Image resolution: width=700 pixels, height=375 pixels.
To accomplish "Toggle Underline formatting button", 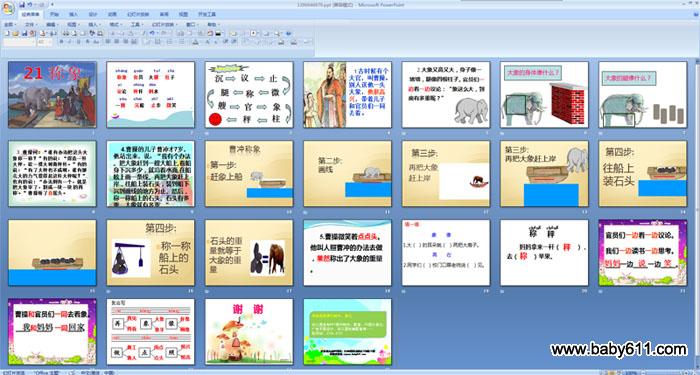I will (x=79, y=42).
